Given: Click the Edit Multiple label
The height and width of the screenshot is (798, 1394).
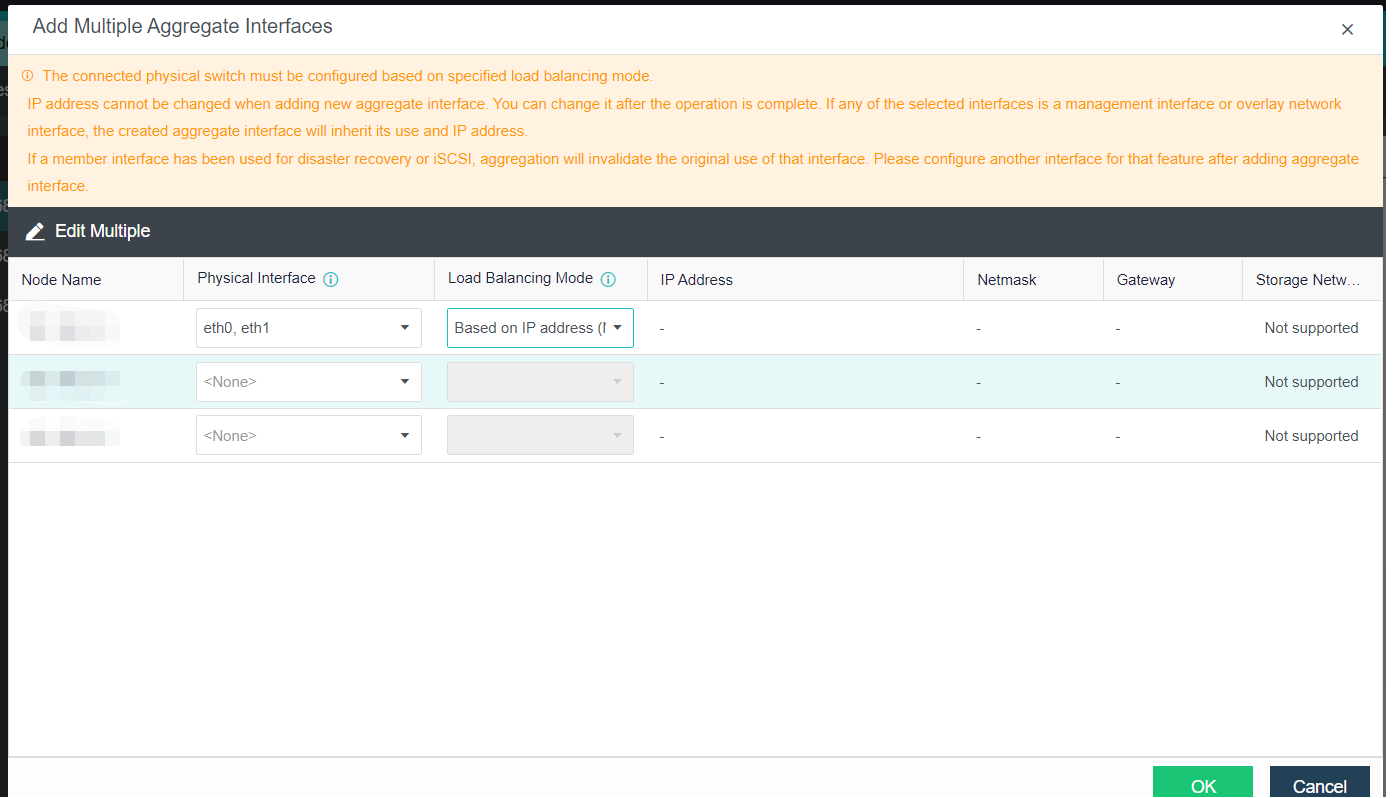Looking at the screenshot, I should [102, 232].
